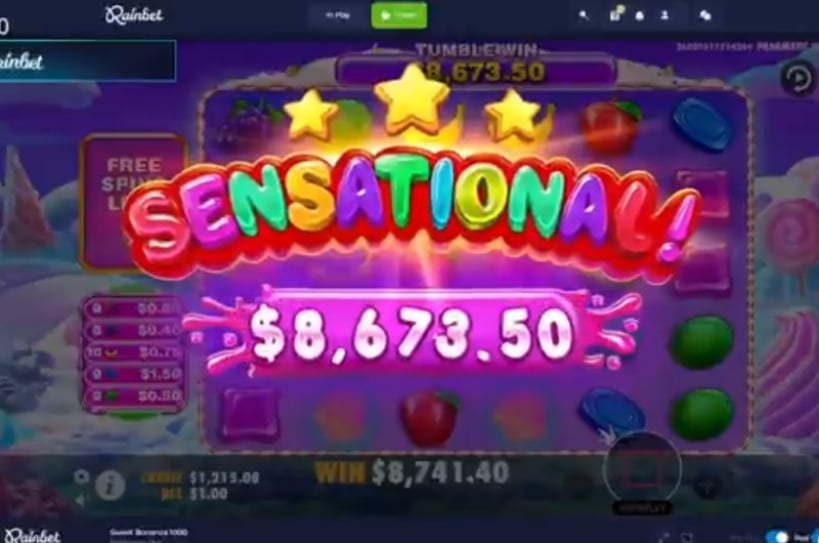
Task: Select the In Play tab
Action: click(x=338, y=15)
